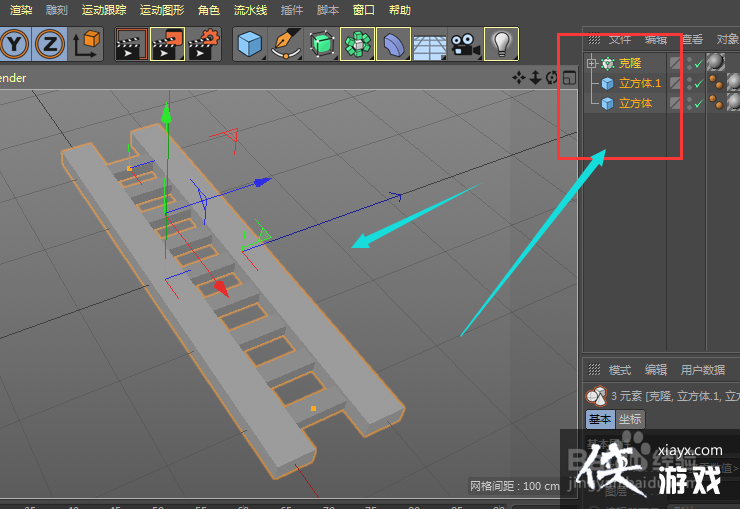Click the viewport rotate-camera icon
740x509 pixels.
click(551, 77)
